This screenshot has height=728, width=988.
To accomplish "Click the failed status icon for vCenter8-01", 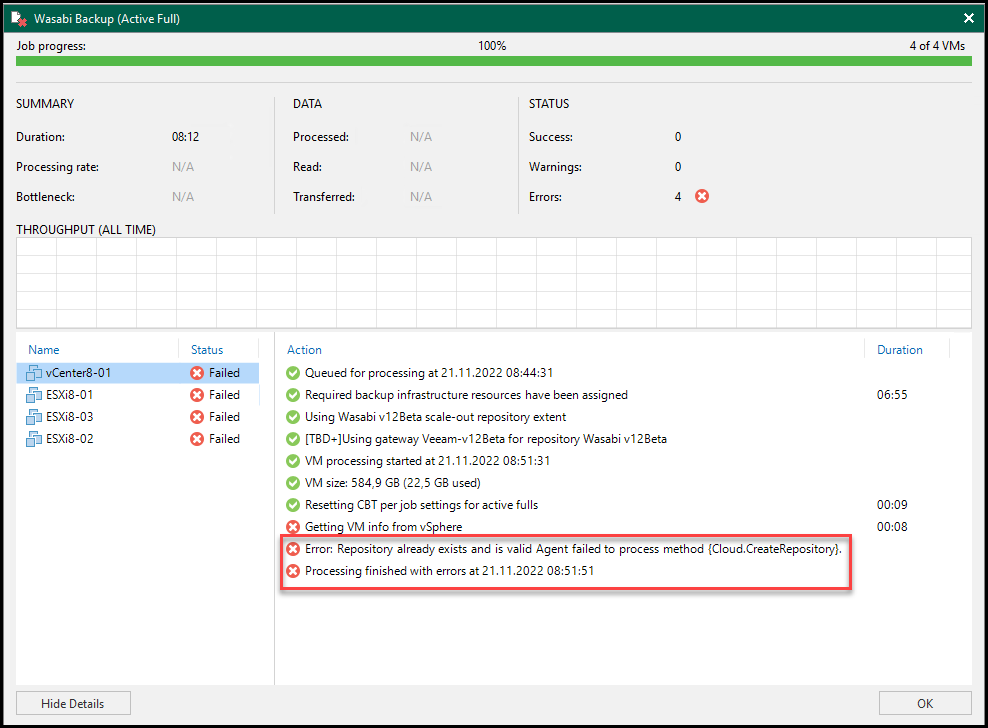I will 197,373.
